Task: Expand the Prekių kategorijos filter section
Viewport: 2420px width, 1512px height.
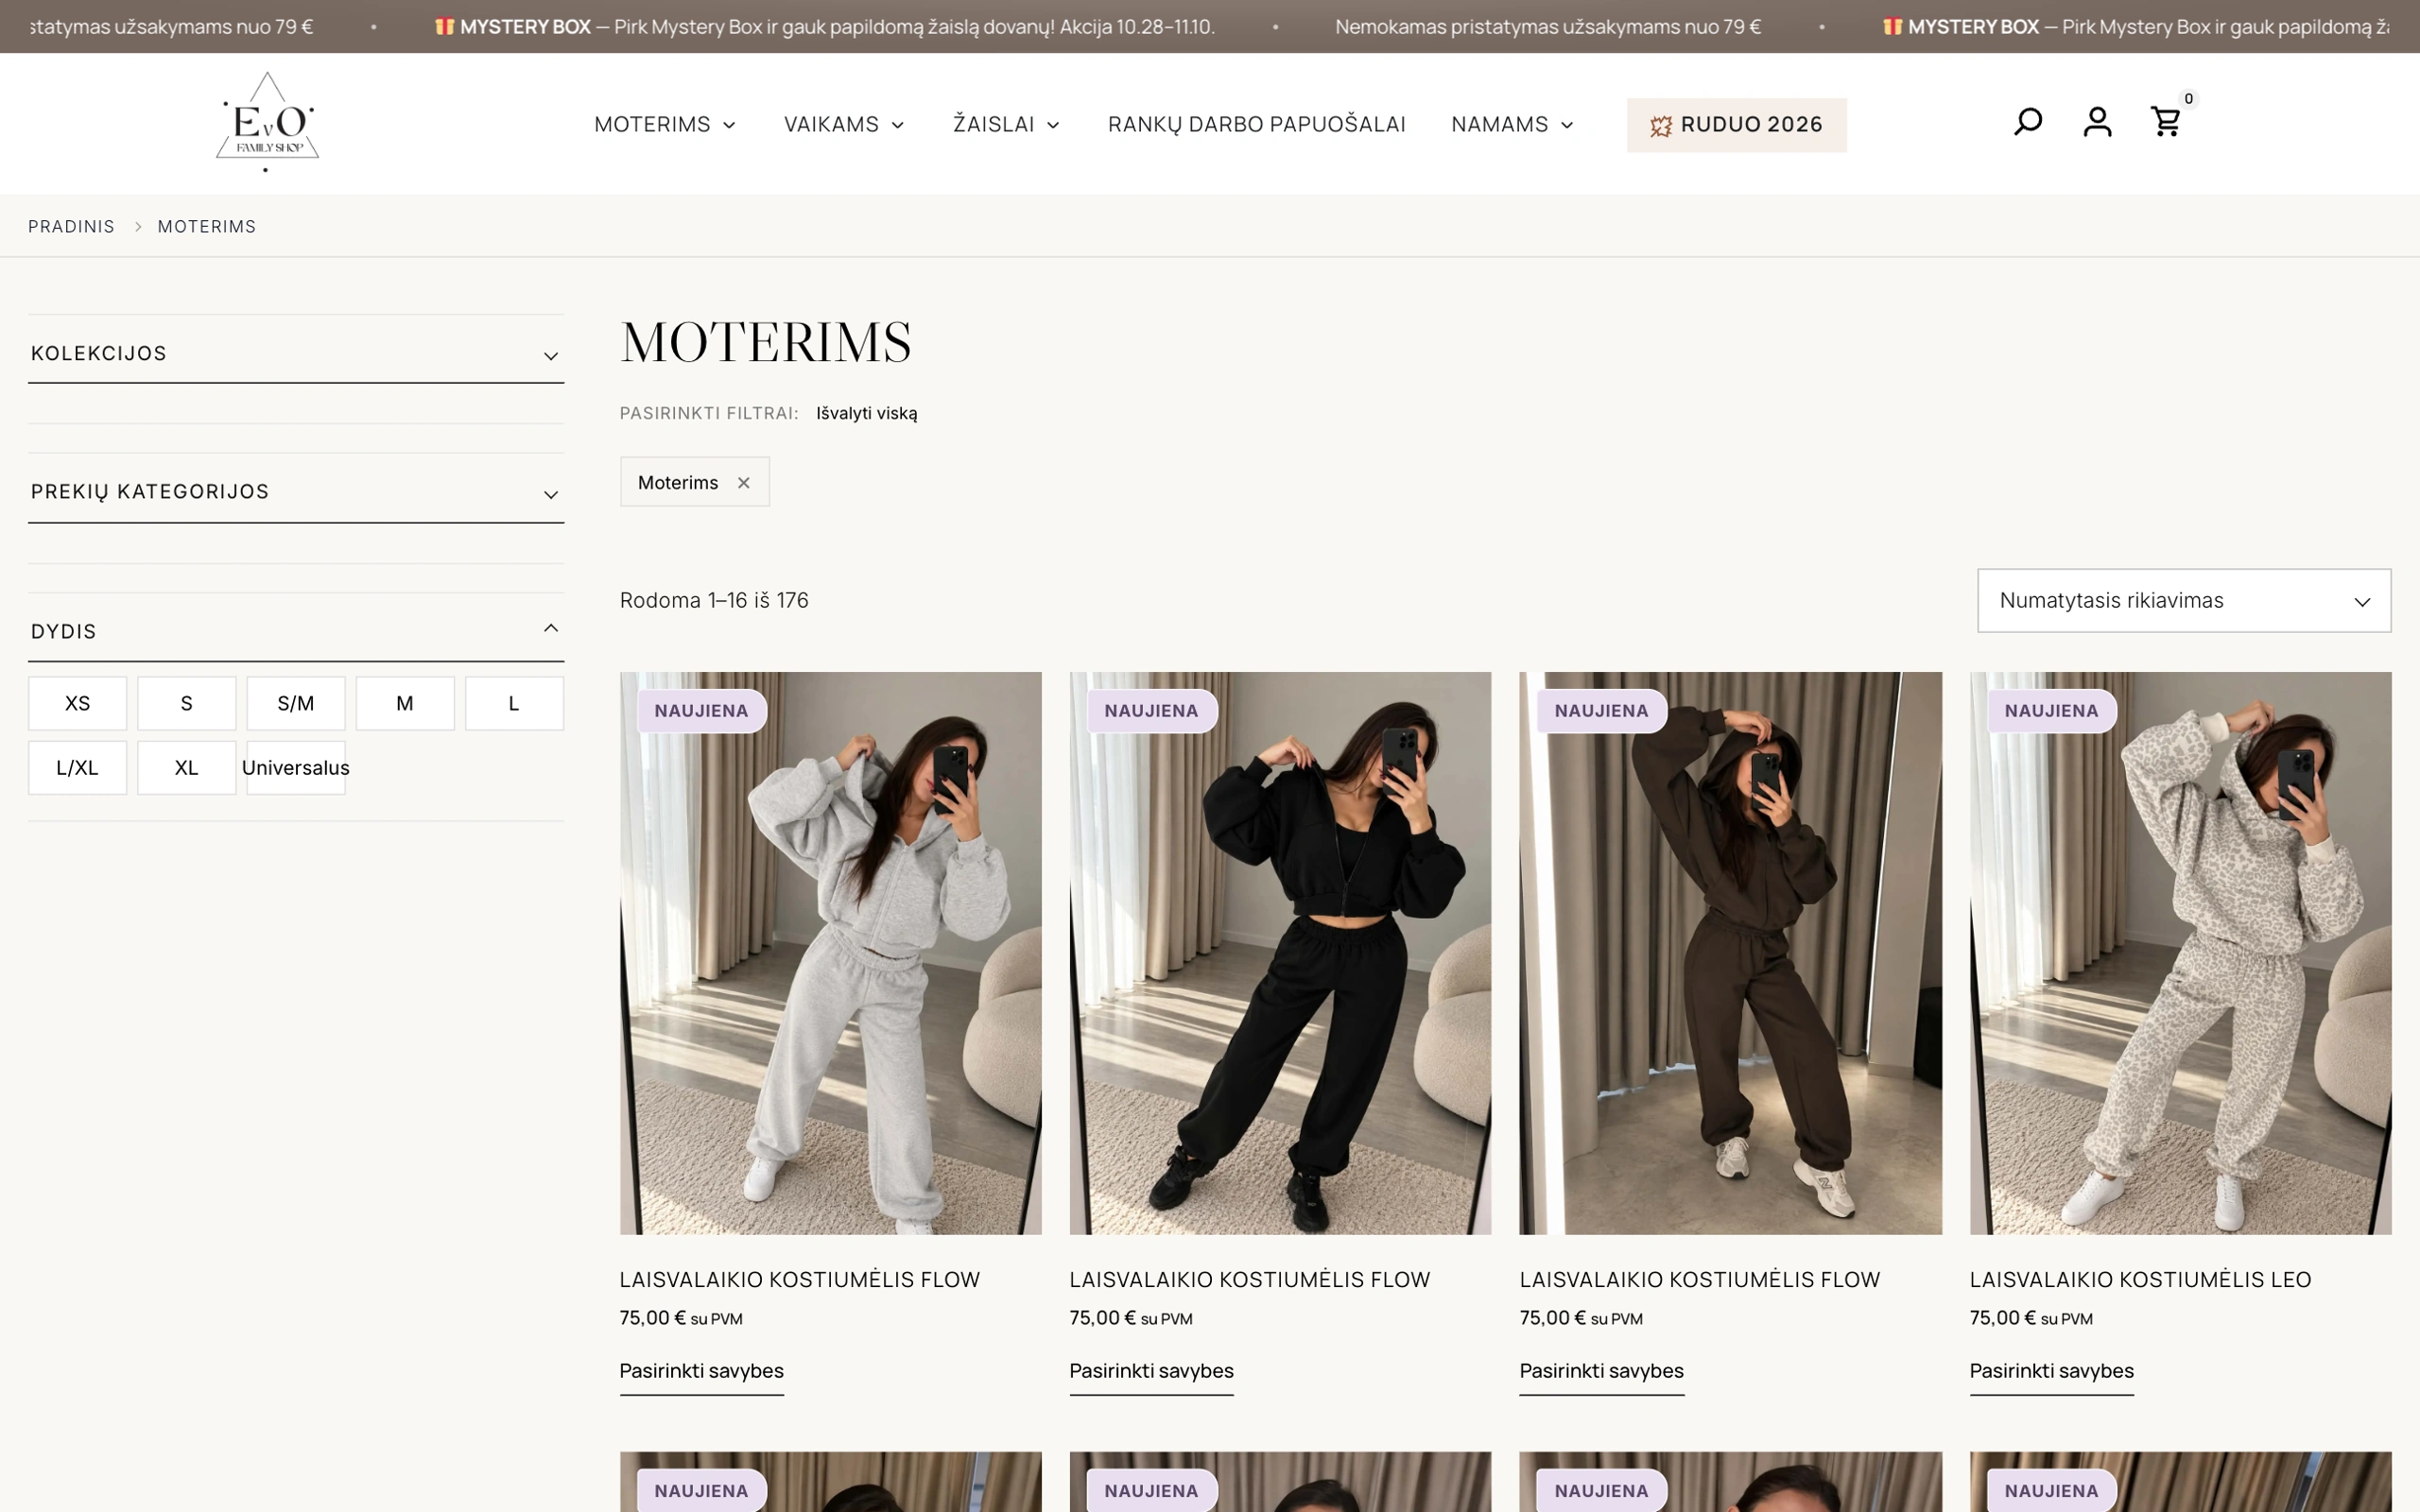Action: tap(296, 492)
